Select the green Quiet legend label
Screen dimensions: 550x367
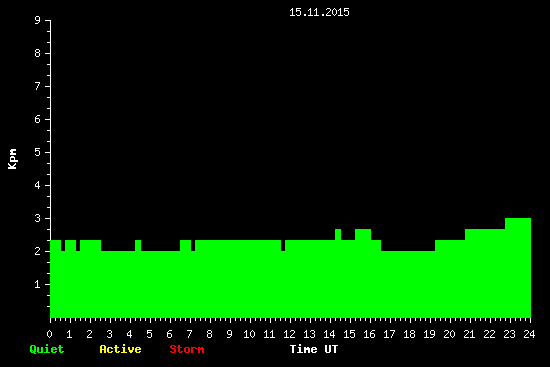pos(47,349)
